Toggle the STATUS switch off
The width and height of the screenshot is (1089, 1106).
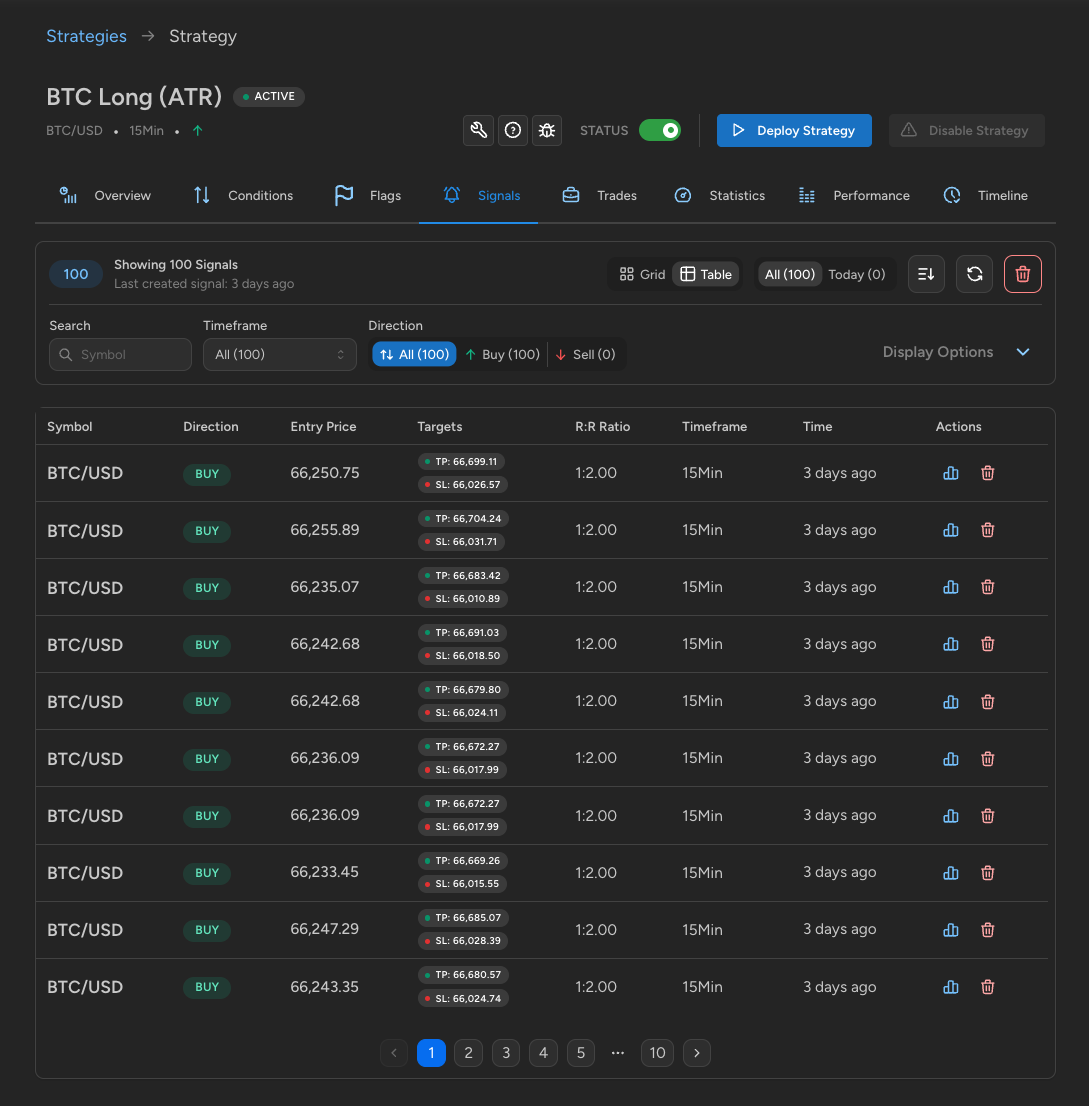(659, 130)
